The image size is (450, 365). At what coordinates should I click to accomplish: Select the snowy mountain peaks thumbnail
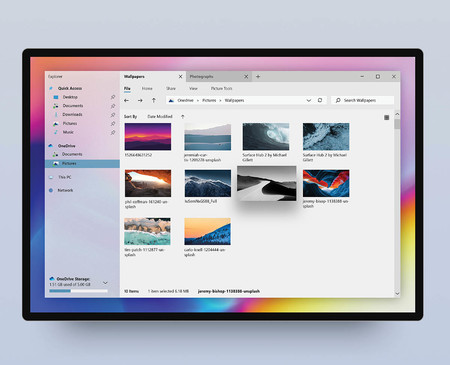208,183
